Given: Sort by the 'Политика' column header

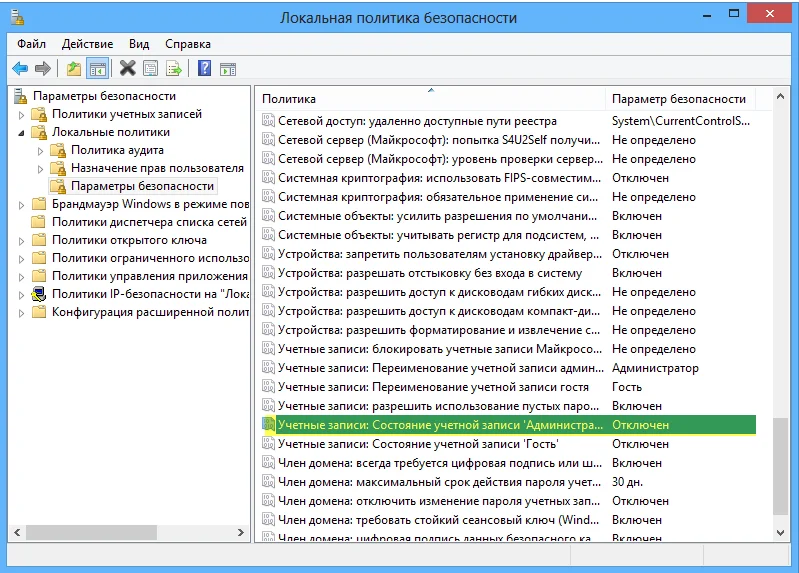Looking at the screenshot, I should pos(430,99).
